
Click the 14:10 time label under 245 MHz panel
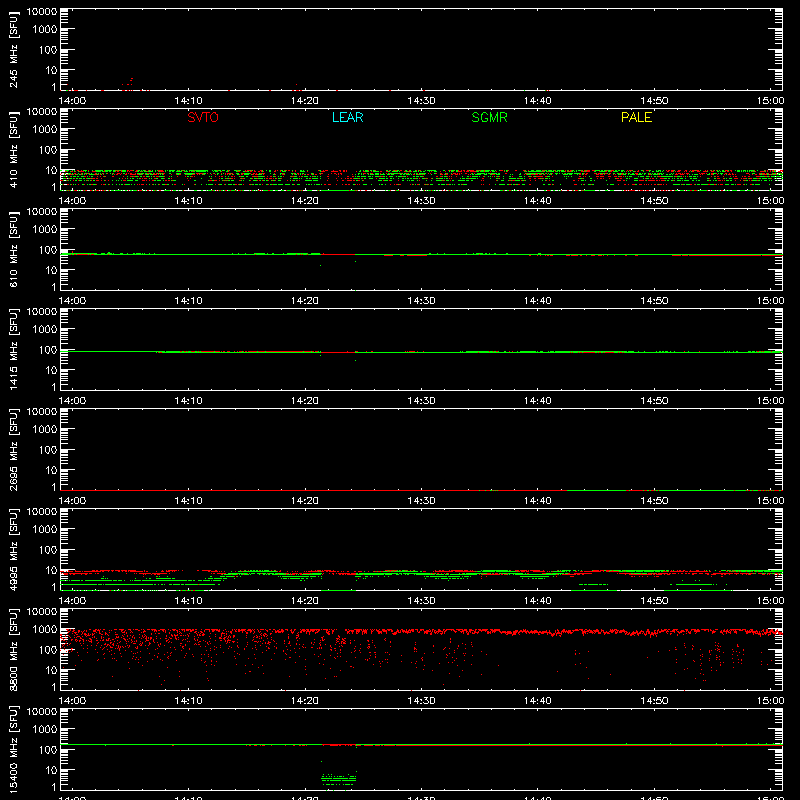tap(188, 101)
